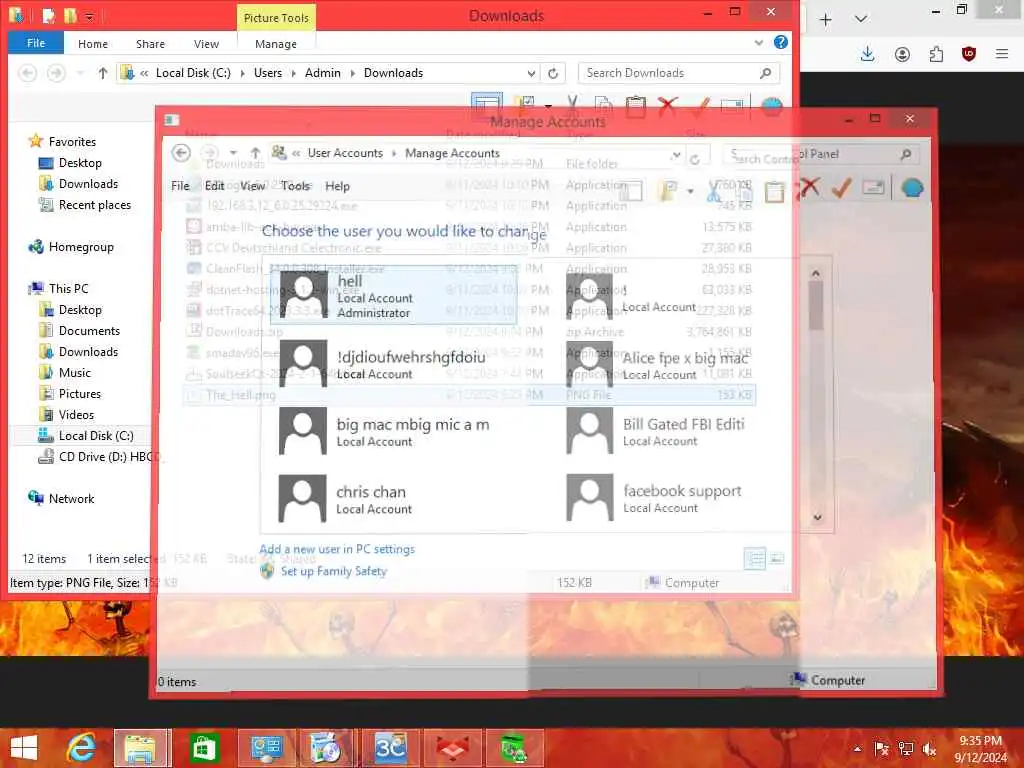This screenshot has height=768, width=1024.
Task: Click the red X Delete icon in Manage Accounts
Action: point(809,189)
